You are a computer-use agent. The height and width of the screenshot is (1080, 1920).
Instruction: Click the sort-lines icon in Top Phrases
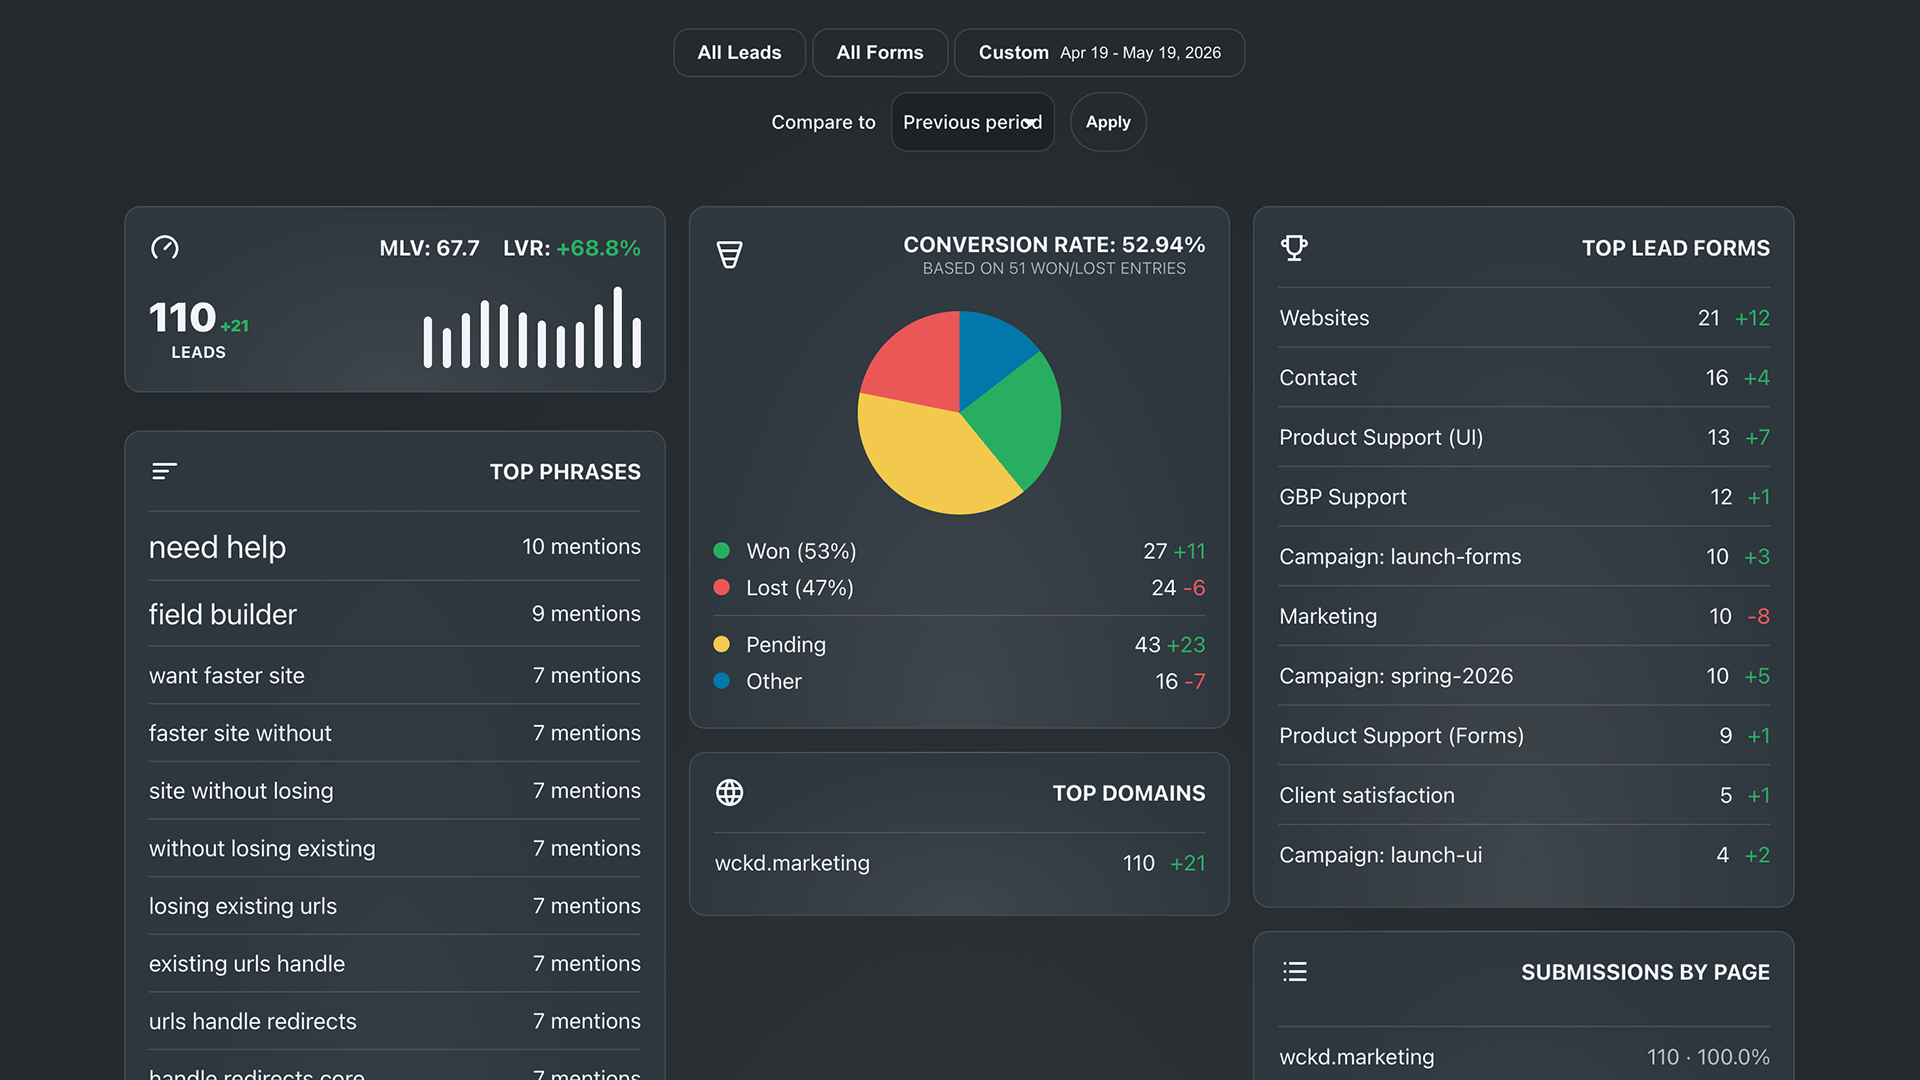(x=165, y=471)
